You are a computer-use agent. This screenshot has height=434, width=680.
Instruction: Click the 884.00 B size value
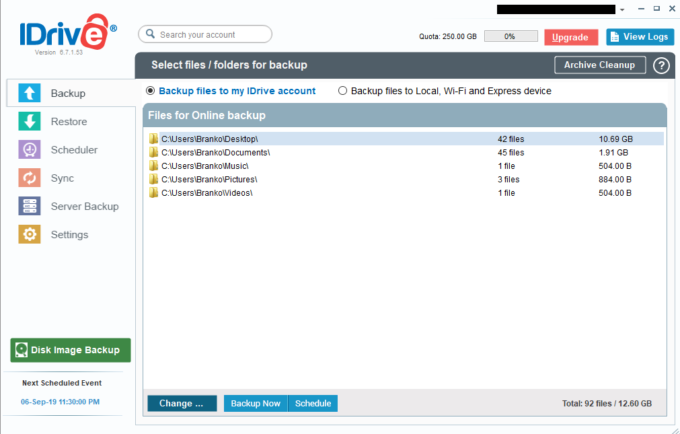615,179
